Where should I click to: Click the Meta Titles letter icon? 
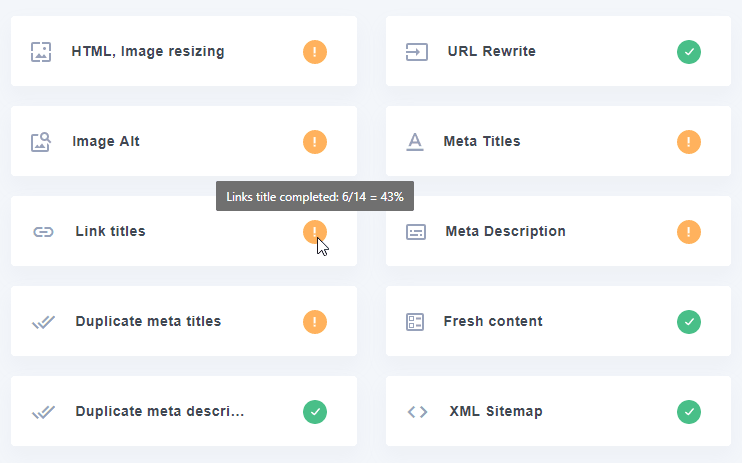click(x=415, y=142)
